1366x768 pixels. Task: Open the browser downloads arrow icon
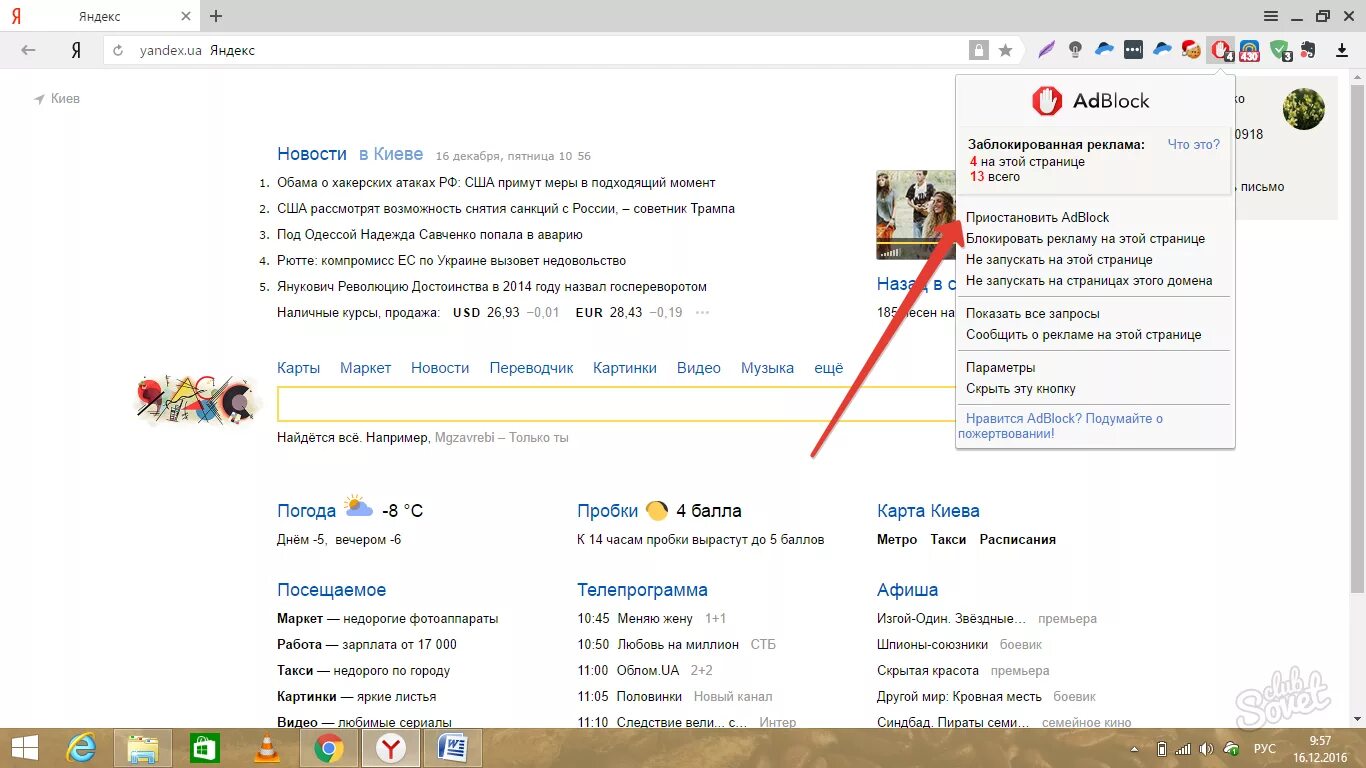tap(1342, 50)
